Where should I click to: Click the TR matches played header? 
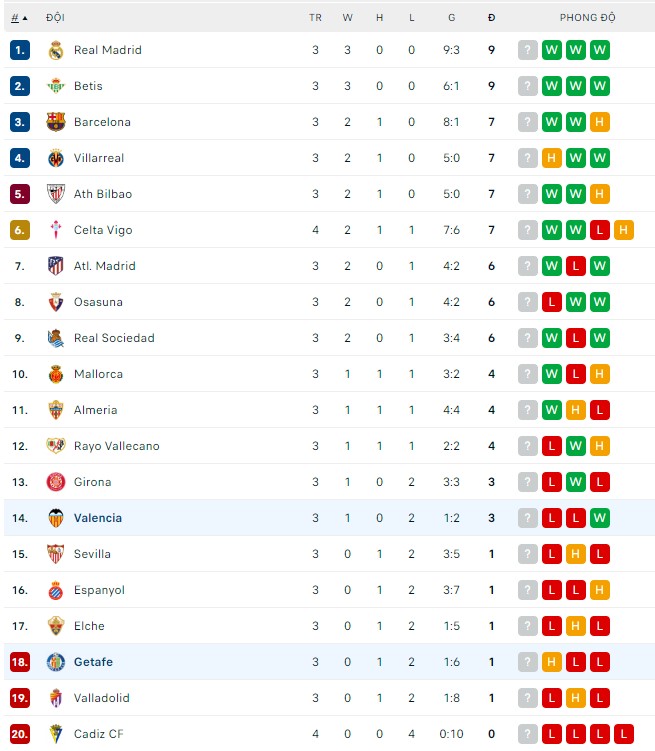[315, 18]
